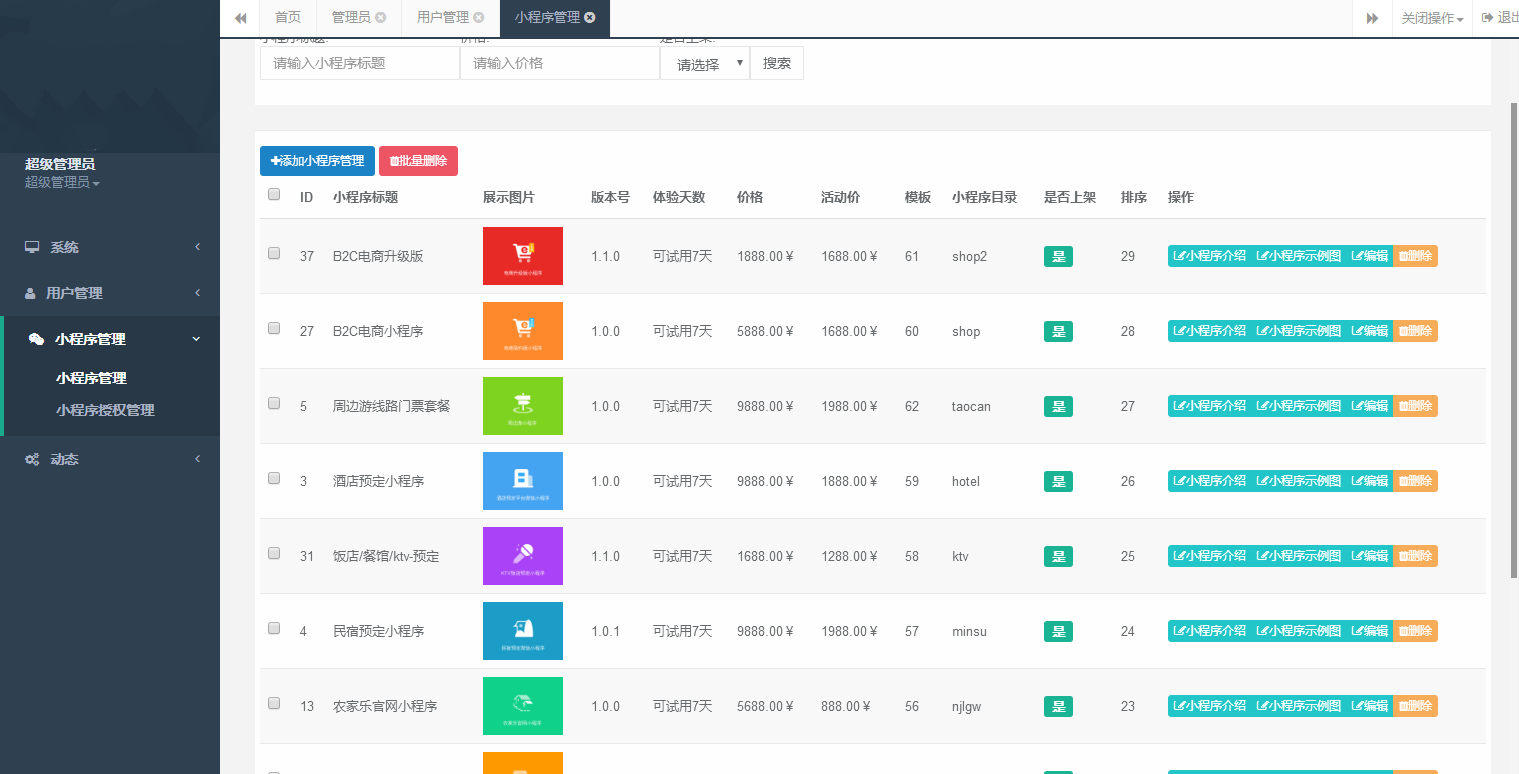Select all rows with header checkbox

(274, 195)
